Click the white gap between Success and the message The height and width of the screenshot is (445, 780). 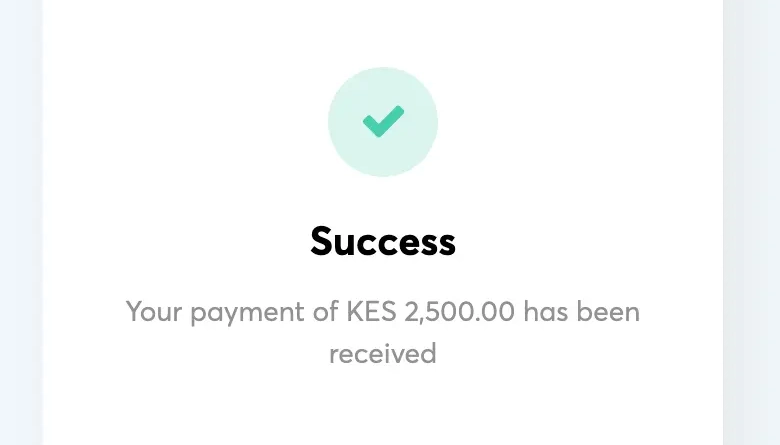click(383, 277)
